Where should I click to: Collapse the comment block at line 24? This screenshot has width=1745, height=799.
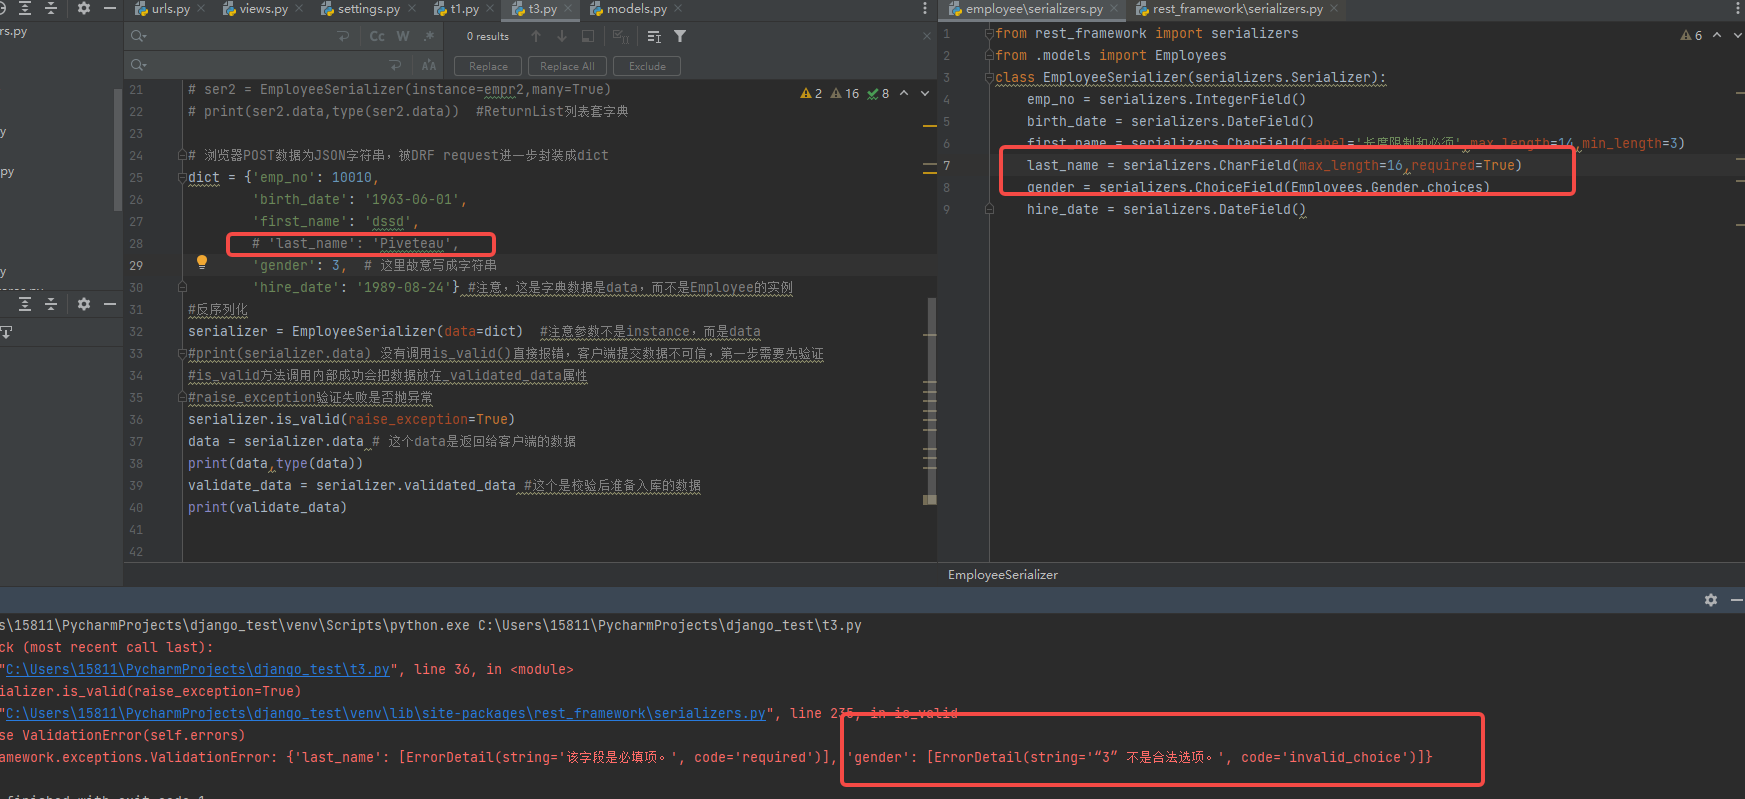182,156
